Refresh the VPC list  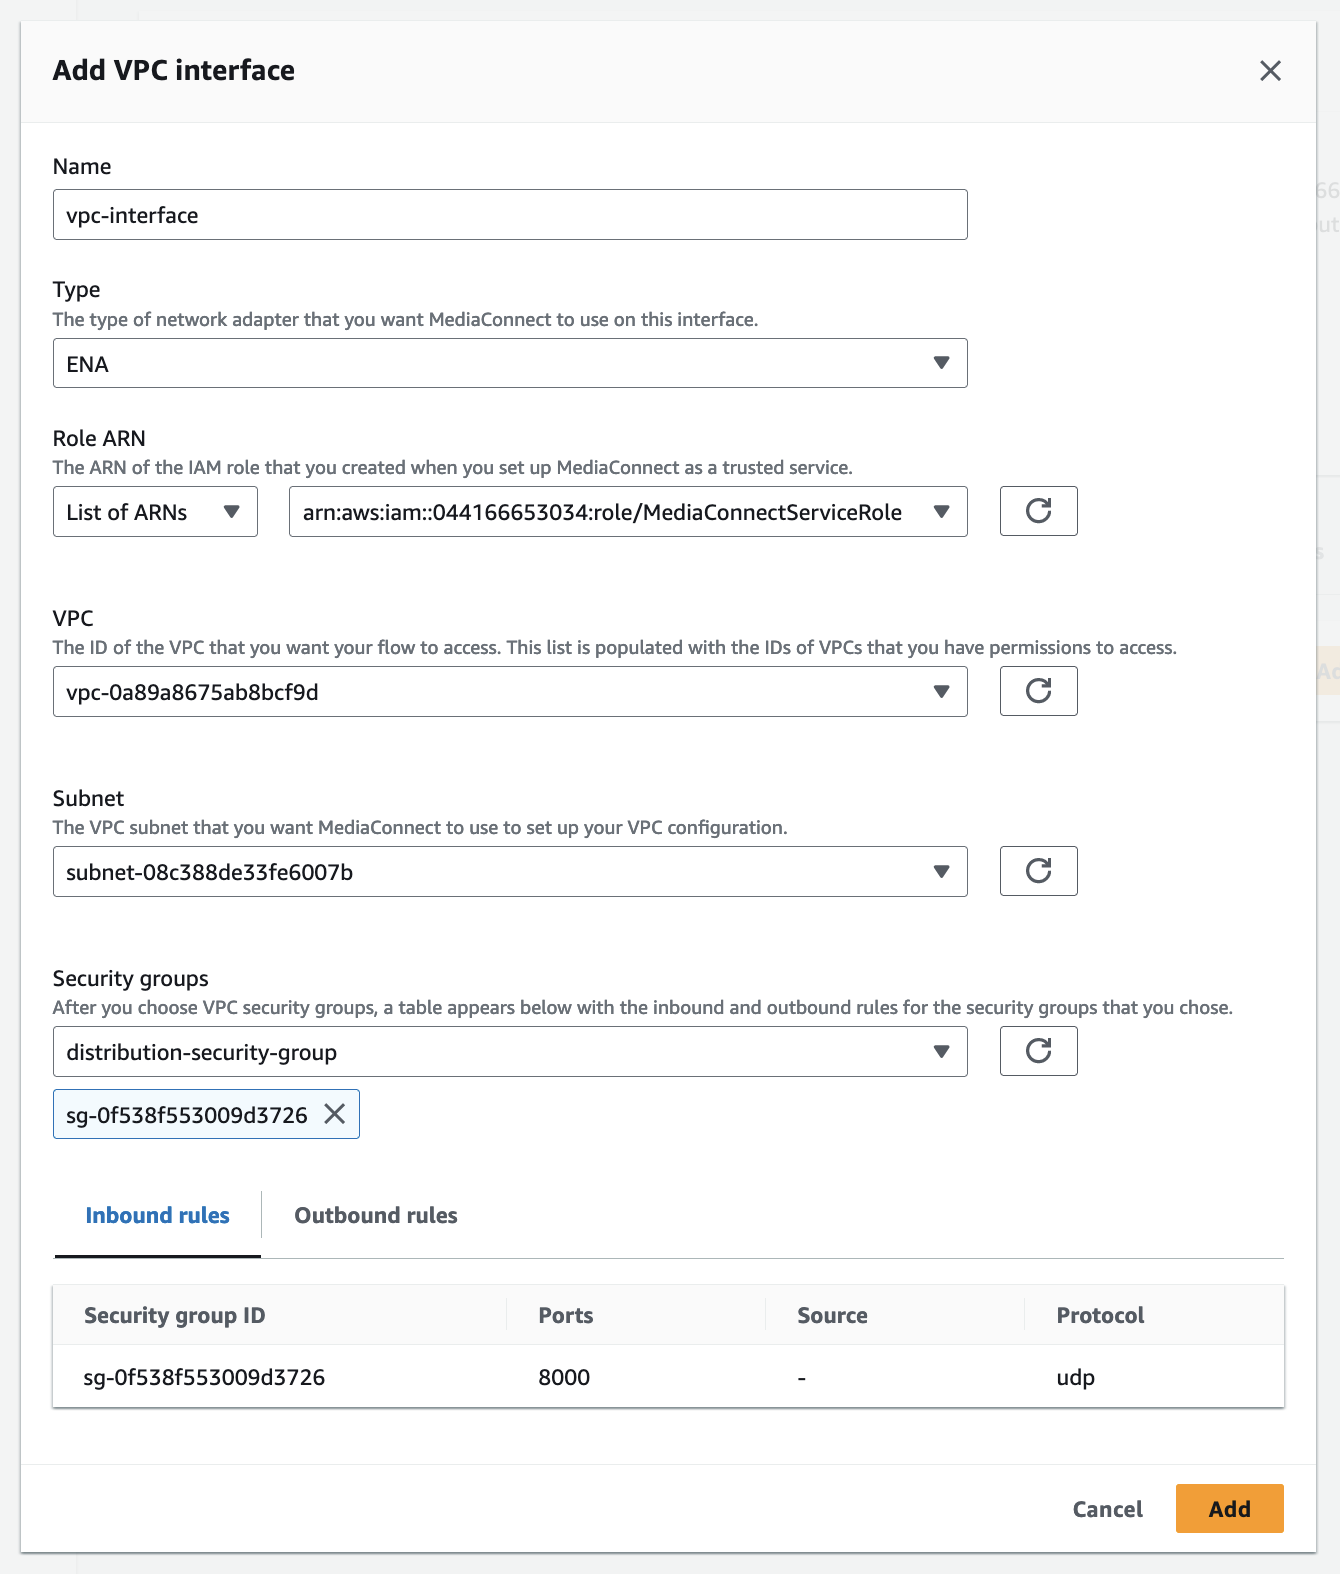(1038, 691)
